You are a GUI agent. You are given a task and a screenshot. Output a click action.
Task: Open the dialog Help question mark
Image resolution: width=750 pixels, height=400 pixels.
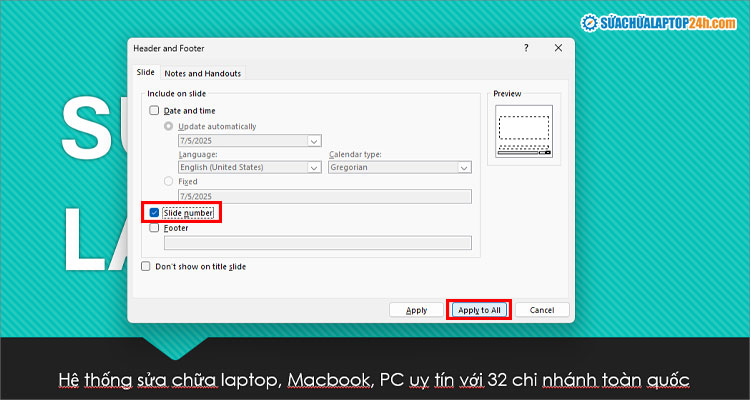[x=526, y=48]
